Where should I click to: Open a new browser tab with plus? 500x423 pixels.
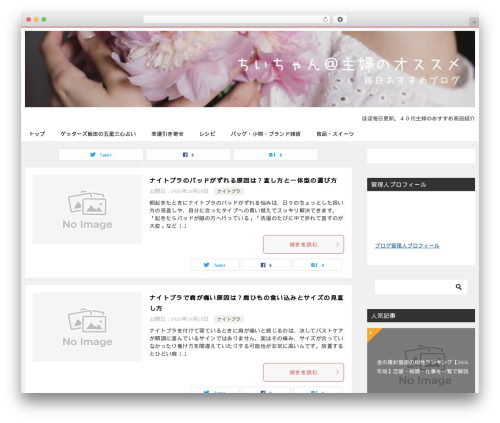click(x=474, y=22)
